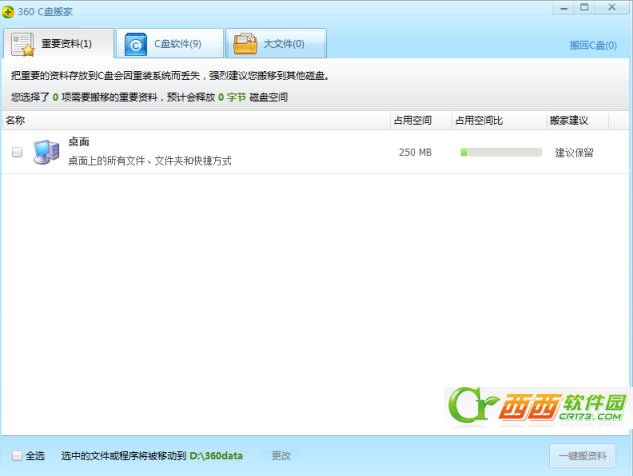
Task: Click the 大文件 folder icon
Action: coord(245,44)
